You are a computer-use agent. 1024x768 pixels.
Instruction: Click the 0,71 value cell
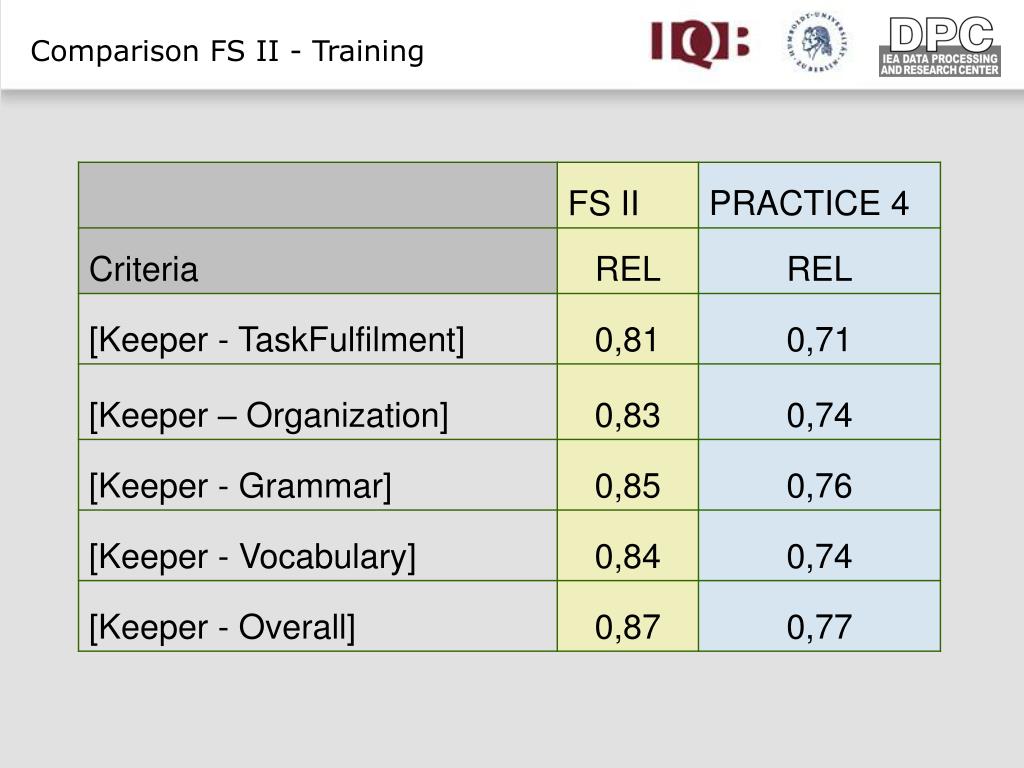(x=819, y=329)
